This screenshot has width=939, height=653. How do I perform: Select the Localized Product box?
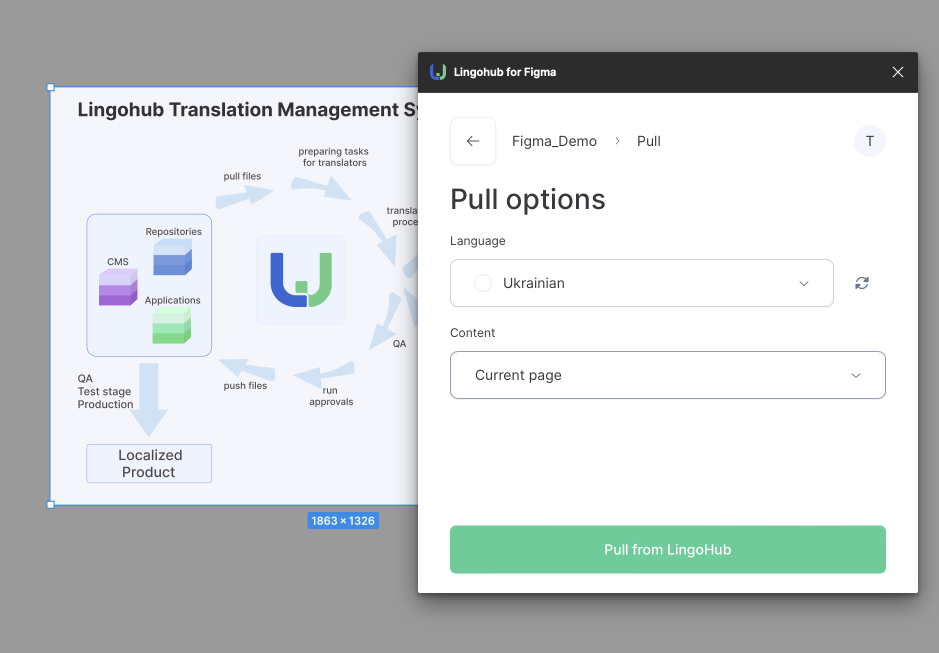[x=149, y=463]
